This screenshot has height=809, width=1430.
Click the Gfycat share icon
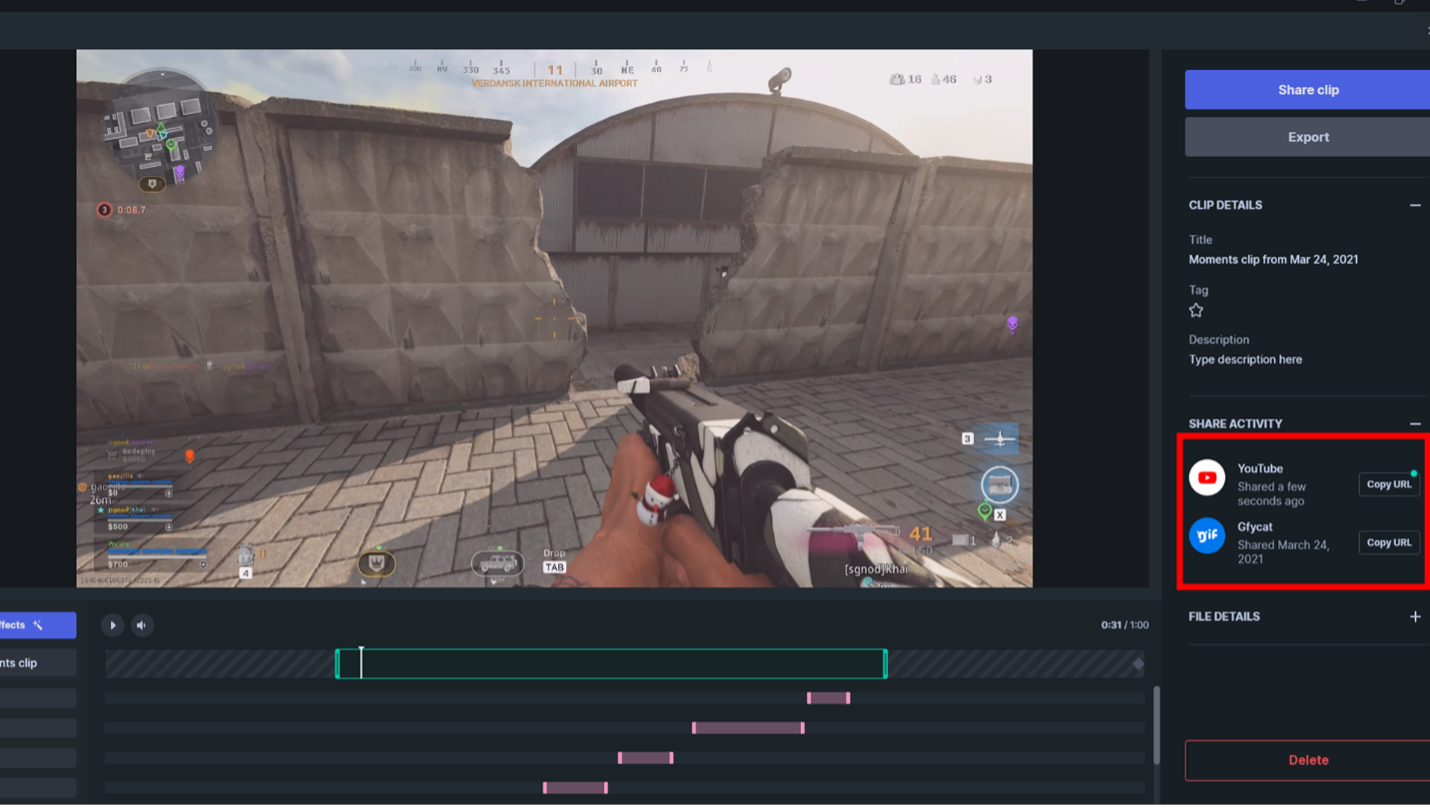coord(1207,536)
